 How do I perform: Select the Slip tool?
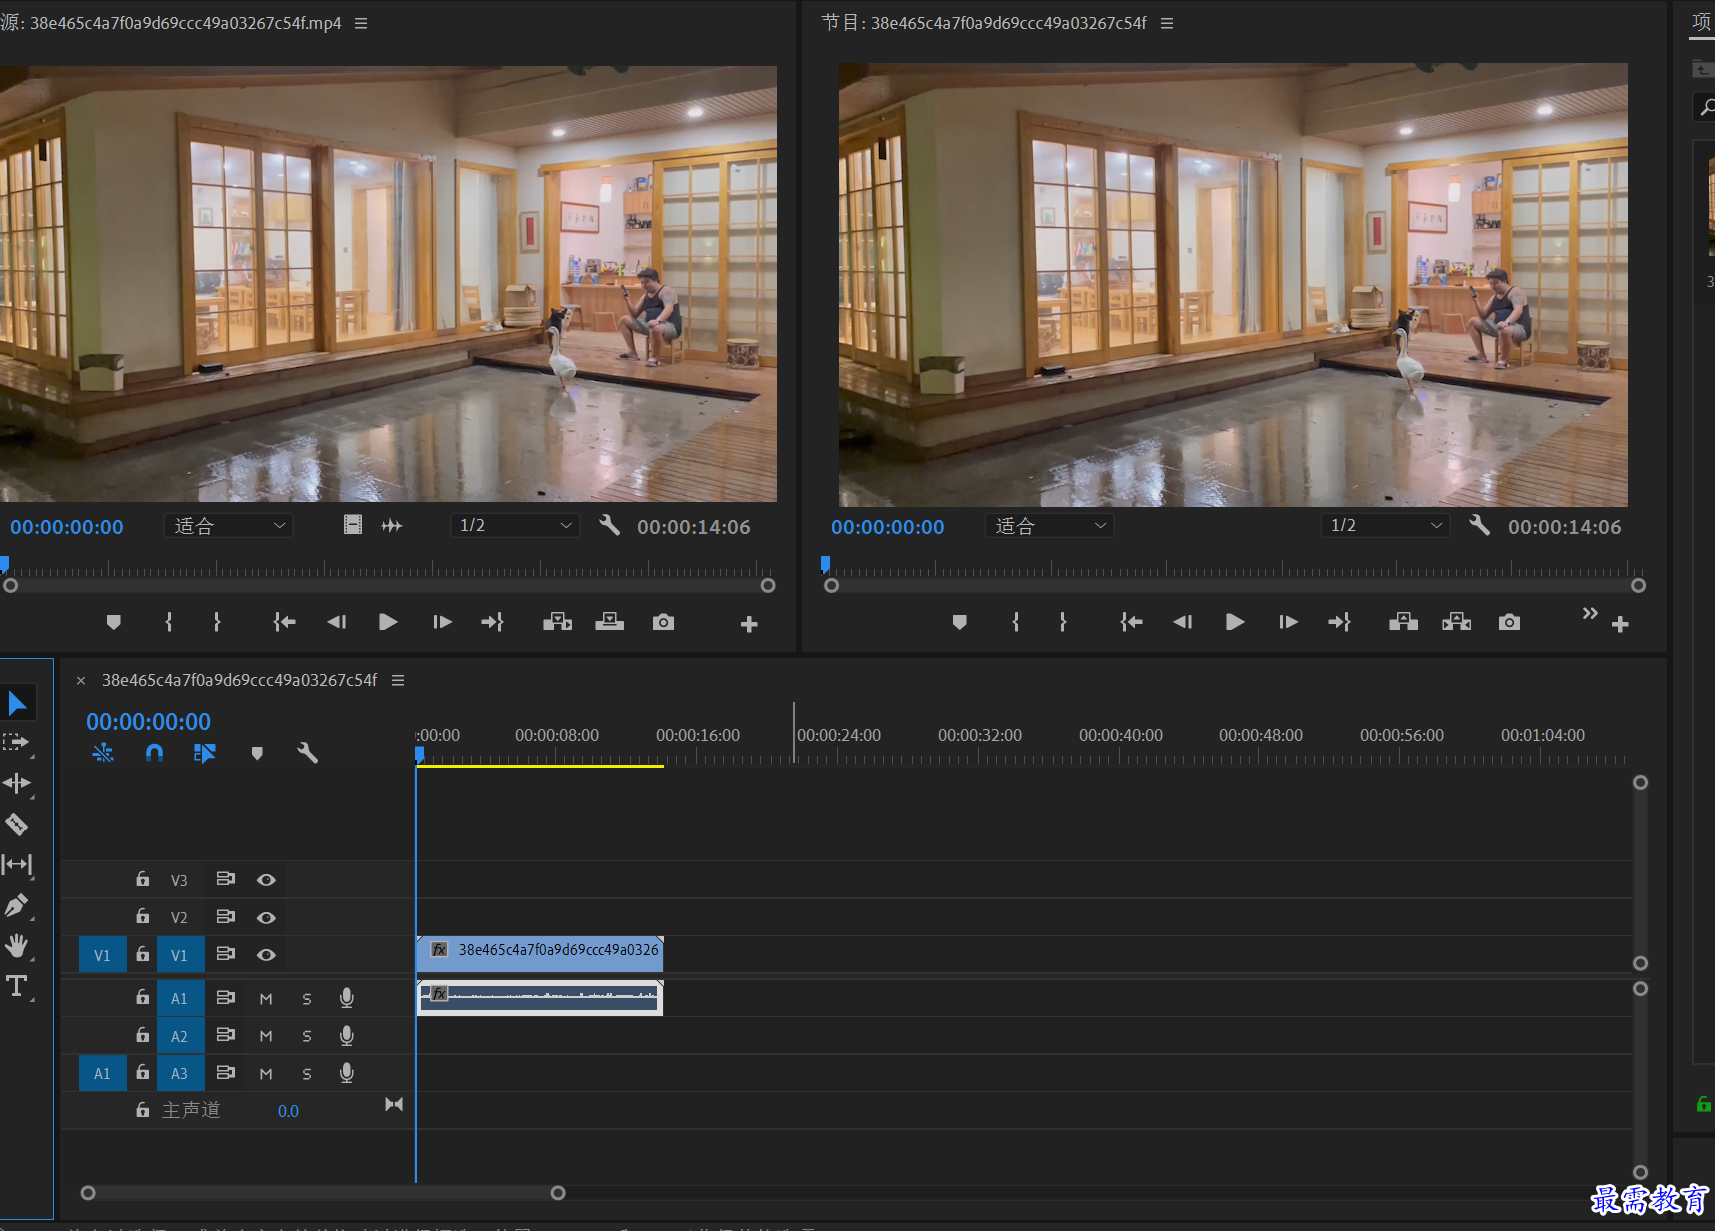coord(17,864)
